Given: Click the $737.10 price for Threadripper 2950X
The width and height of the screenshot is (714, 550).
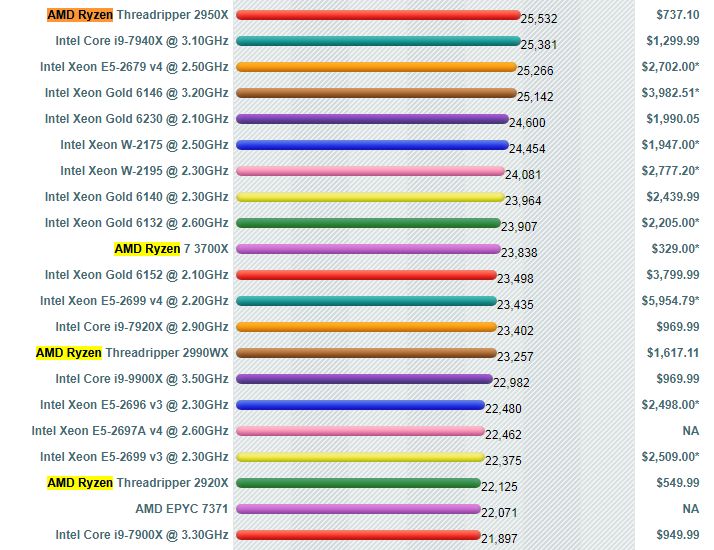Looking at the screenshot, I should pyautogui.click(x=678, y=15).
